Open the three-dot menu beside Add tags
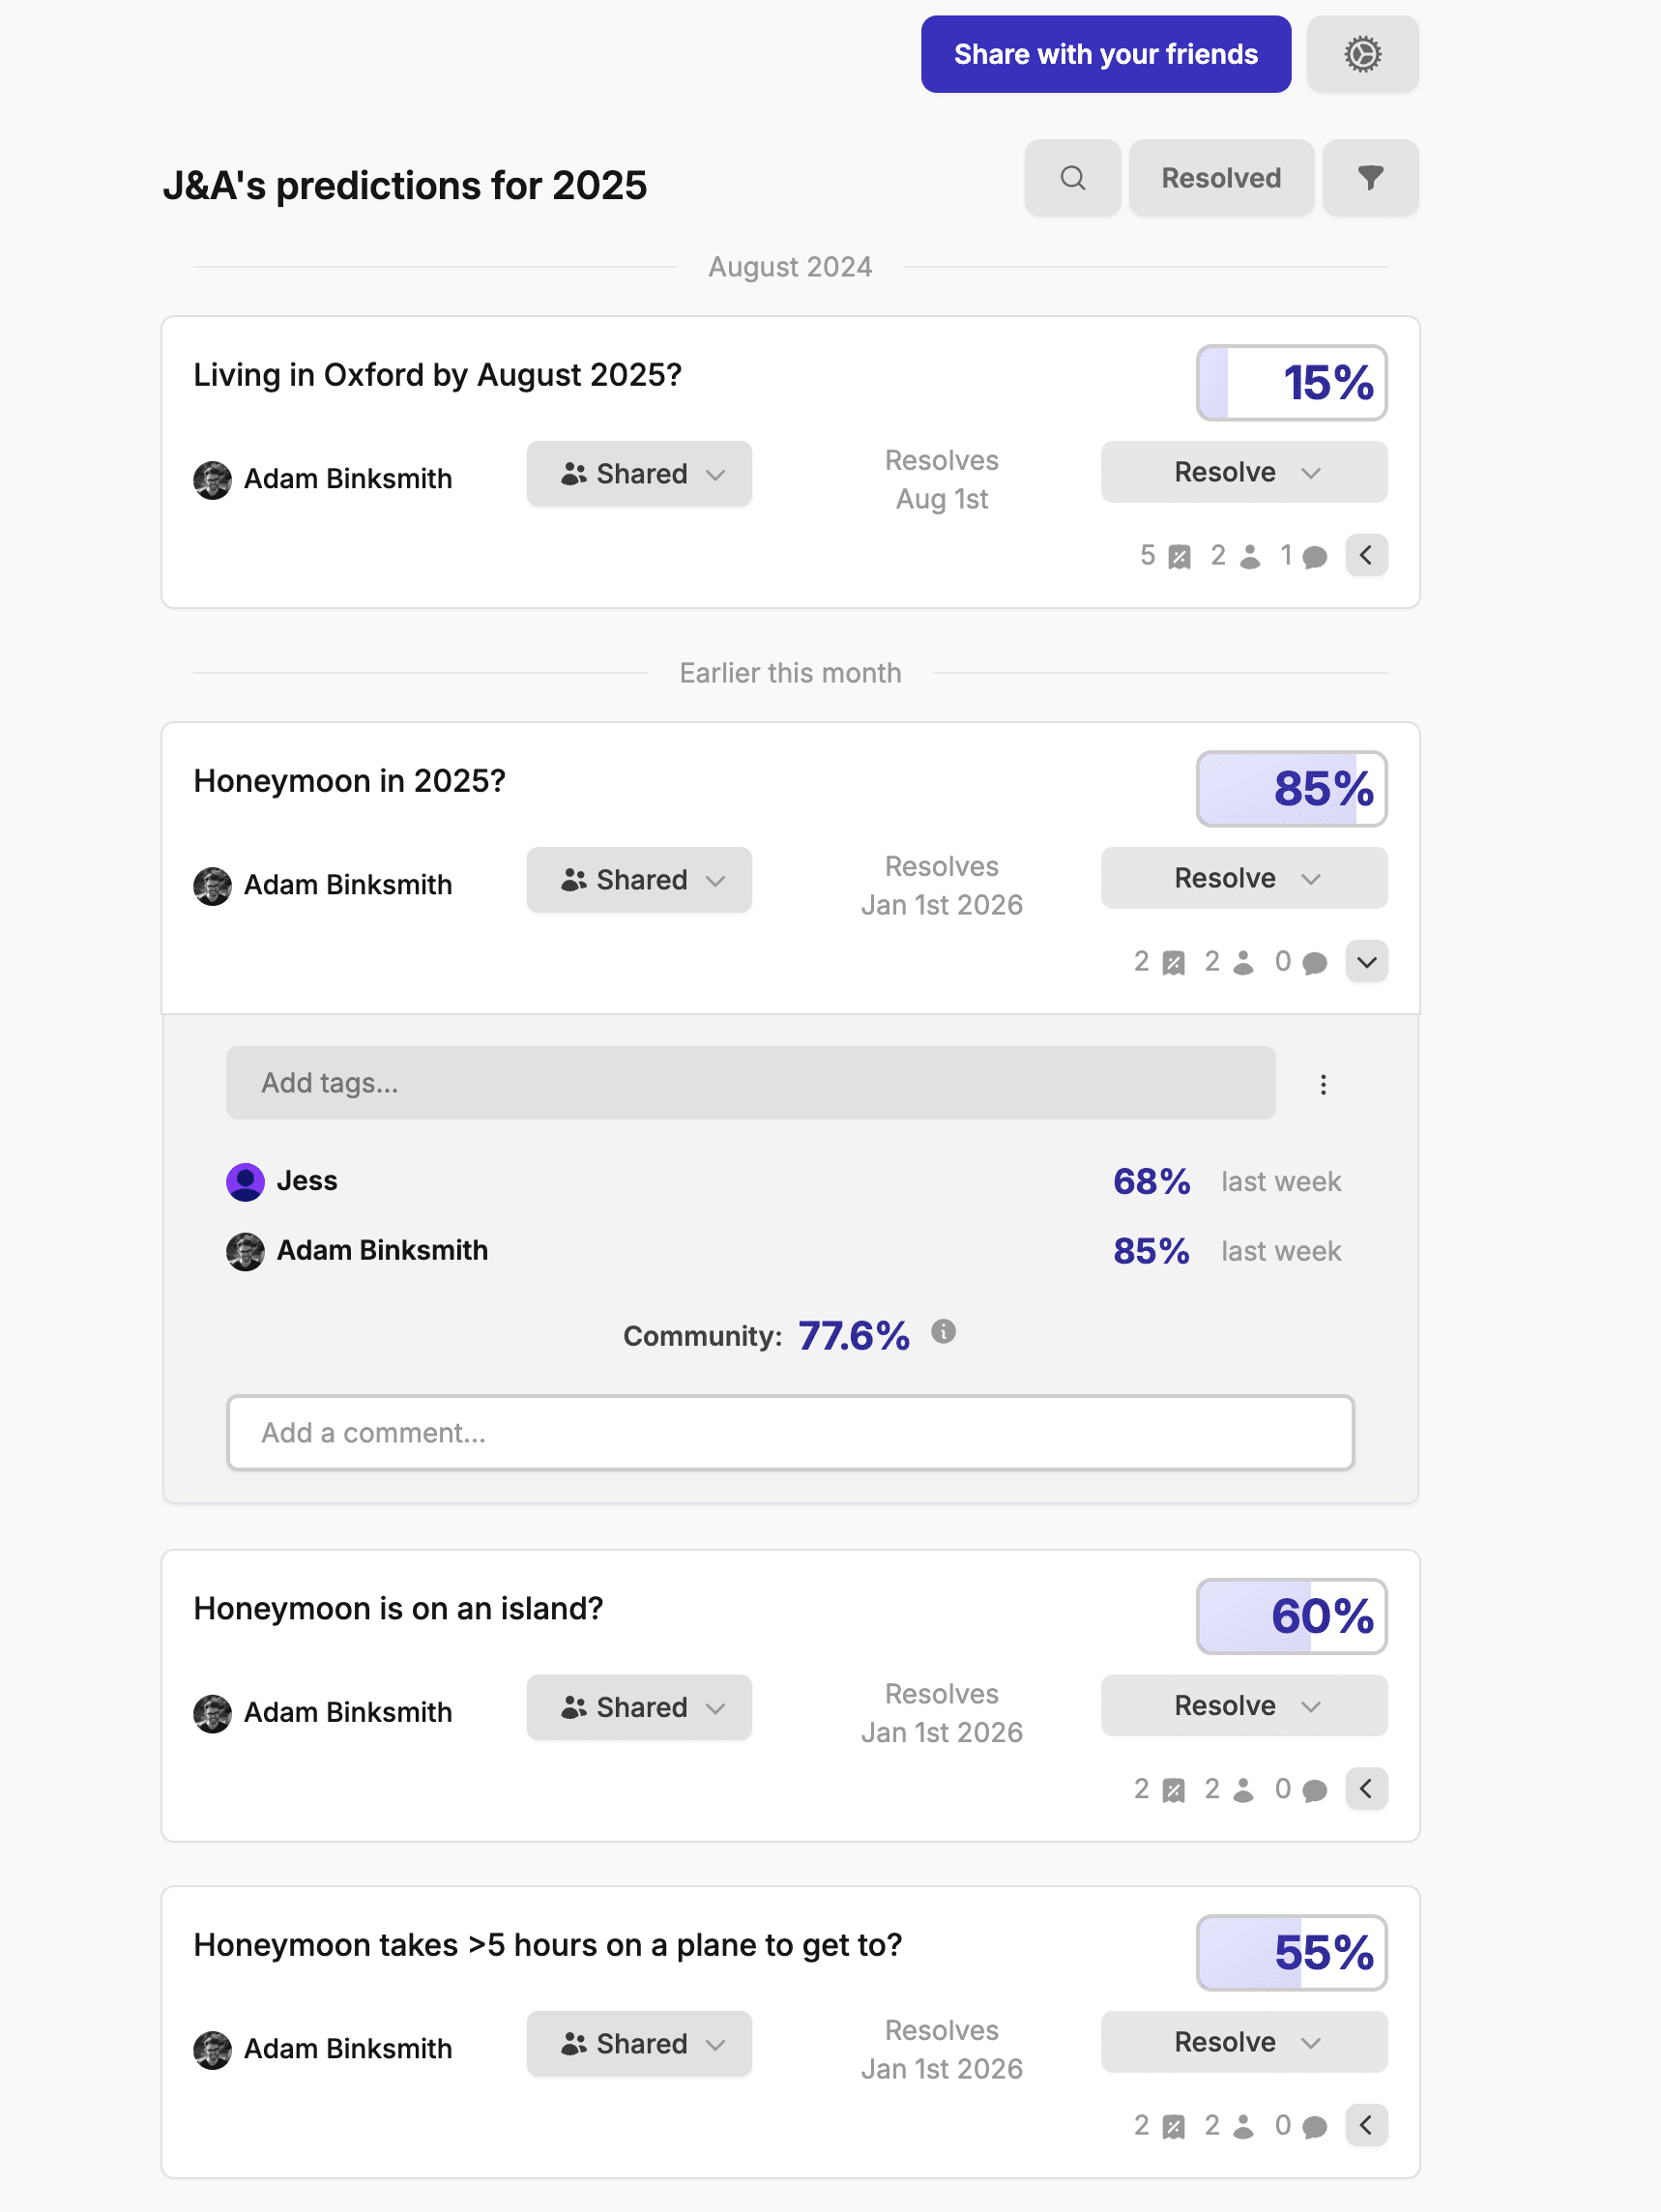The height and width of the screenshot is (2212, 1661). pos(1323,1085)
